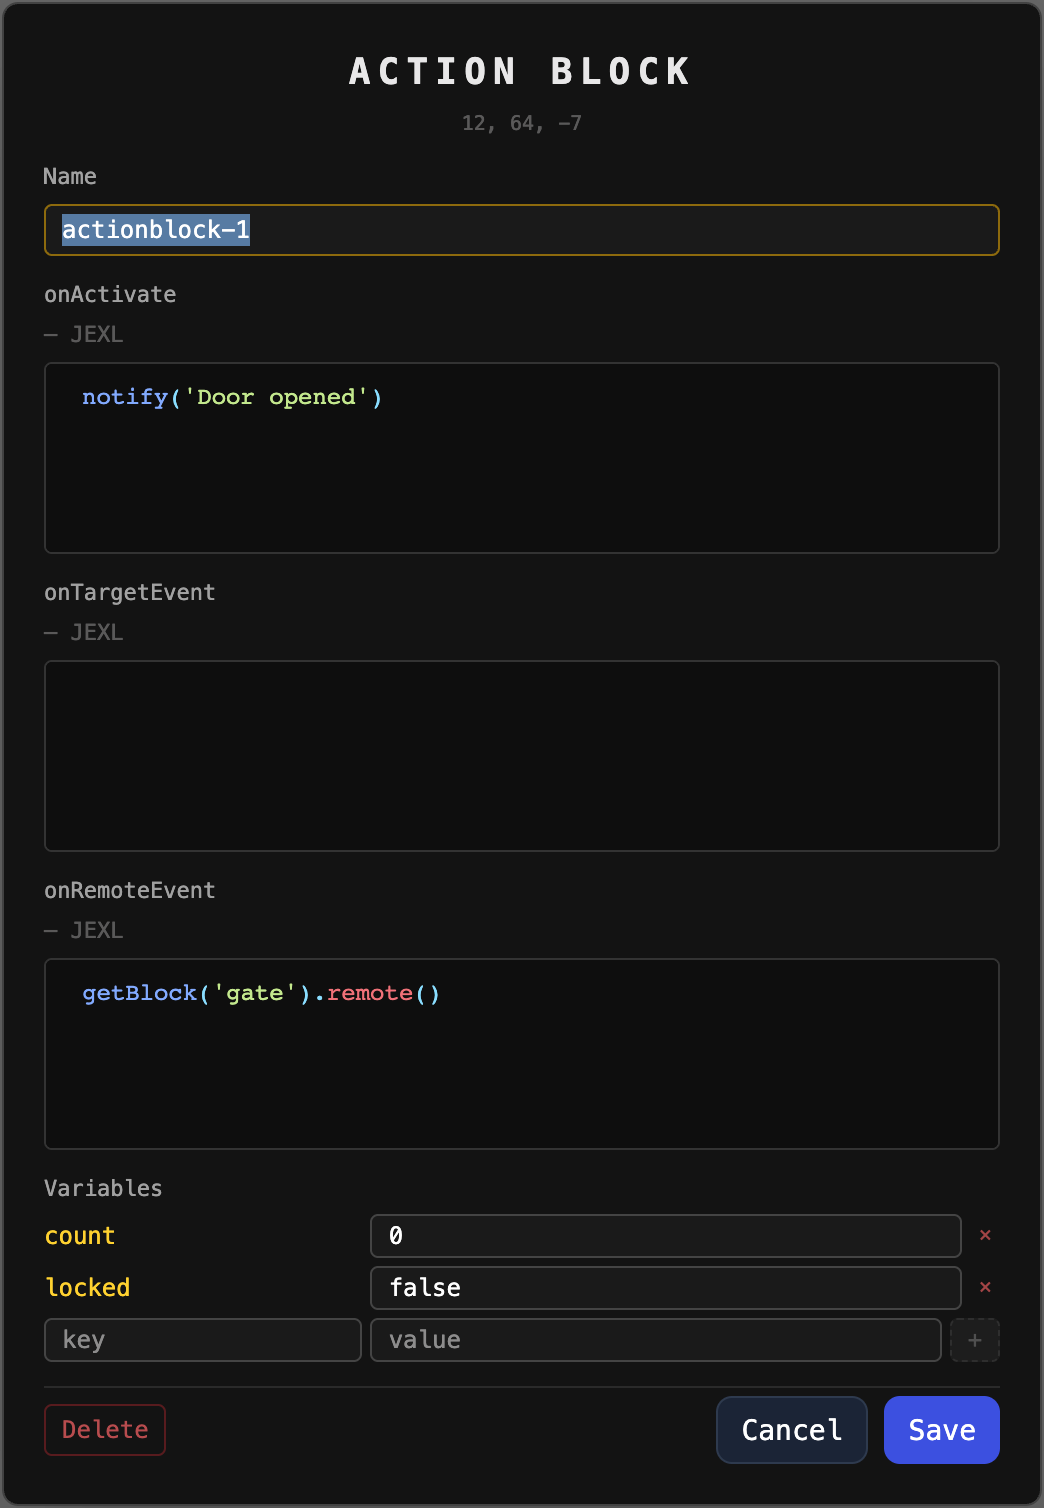Click the coordinates '12, 64, -7'
Image resolution: width=1044 pixels, height=1508 pixels.
pyautogui.click(x=522, y=123)
